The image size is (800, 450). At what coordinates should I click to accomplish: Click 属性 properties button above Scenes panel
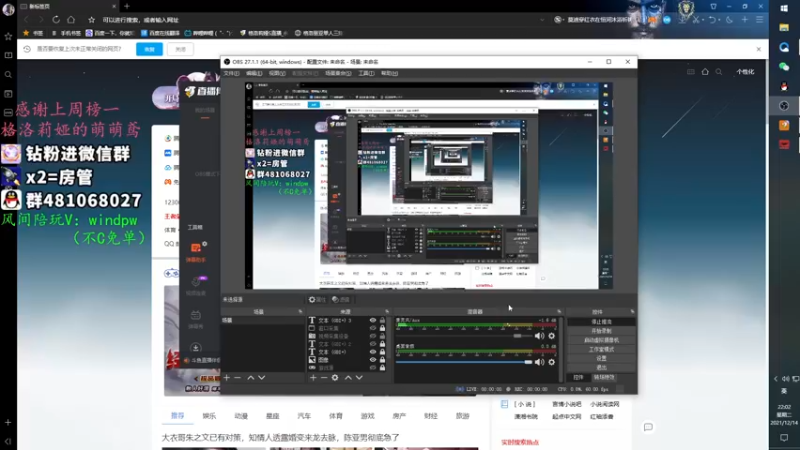point(317,299)
